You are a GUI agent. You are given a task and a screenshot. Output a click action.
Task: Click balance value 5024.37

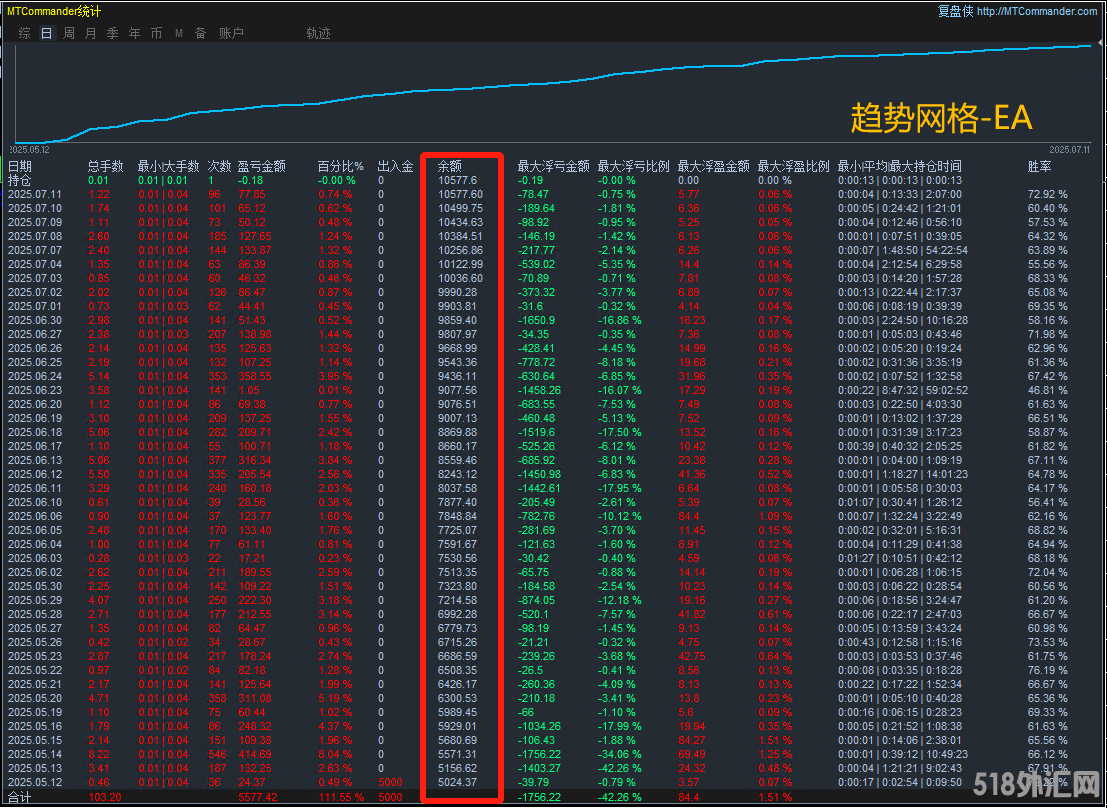pyautogui.click(x=457, y=782)
